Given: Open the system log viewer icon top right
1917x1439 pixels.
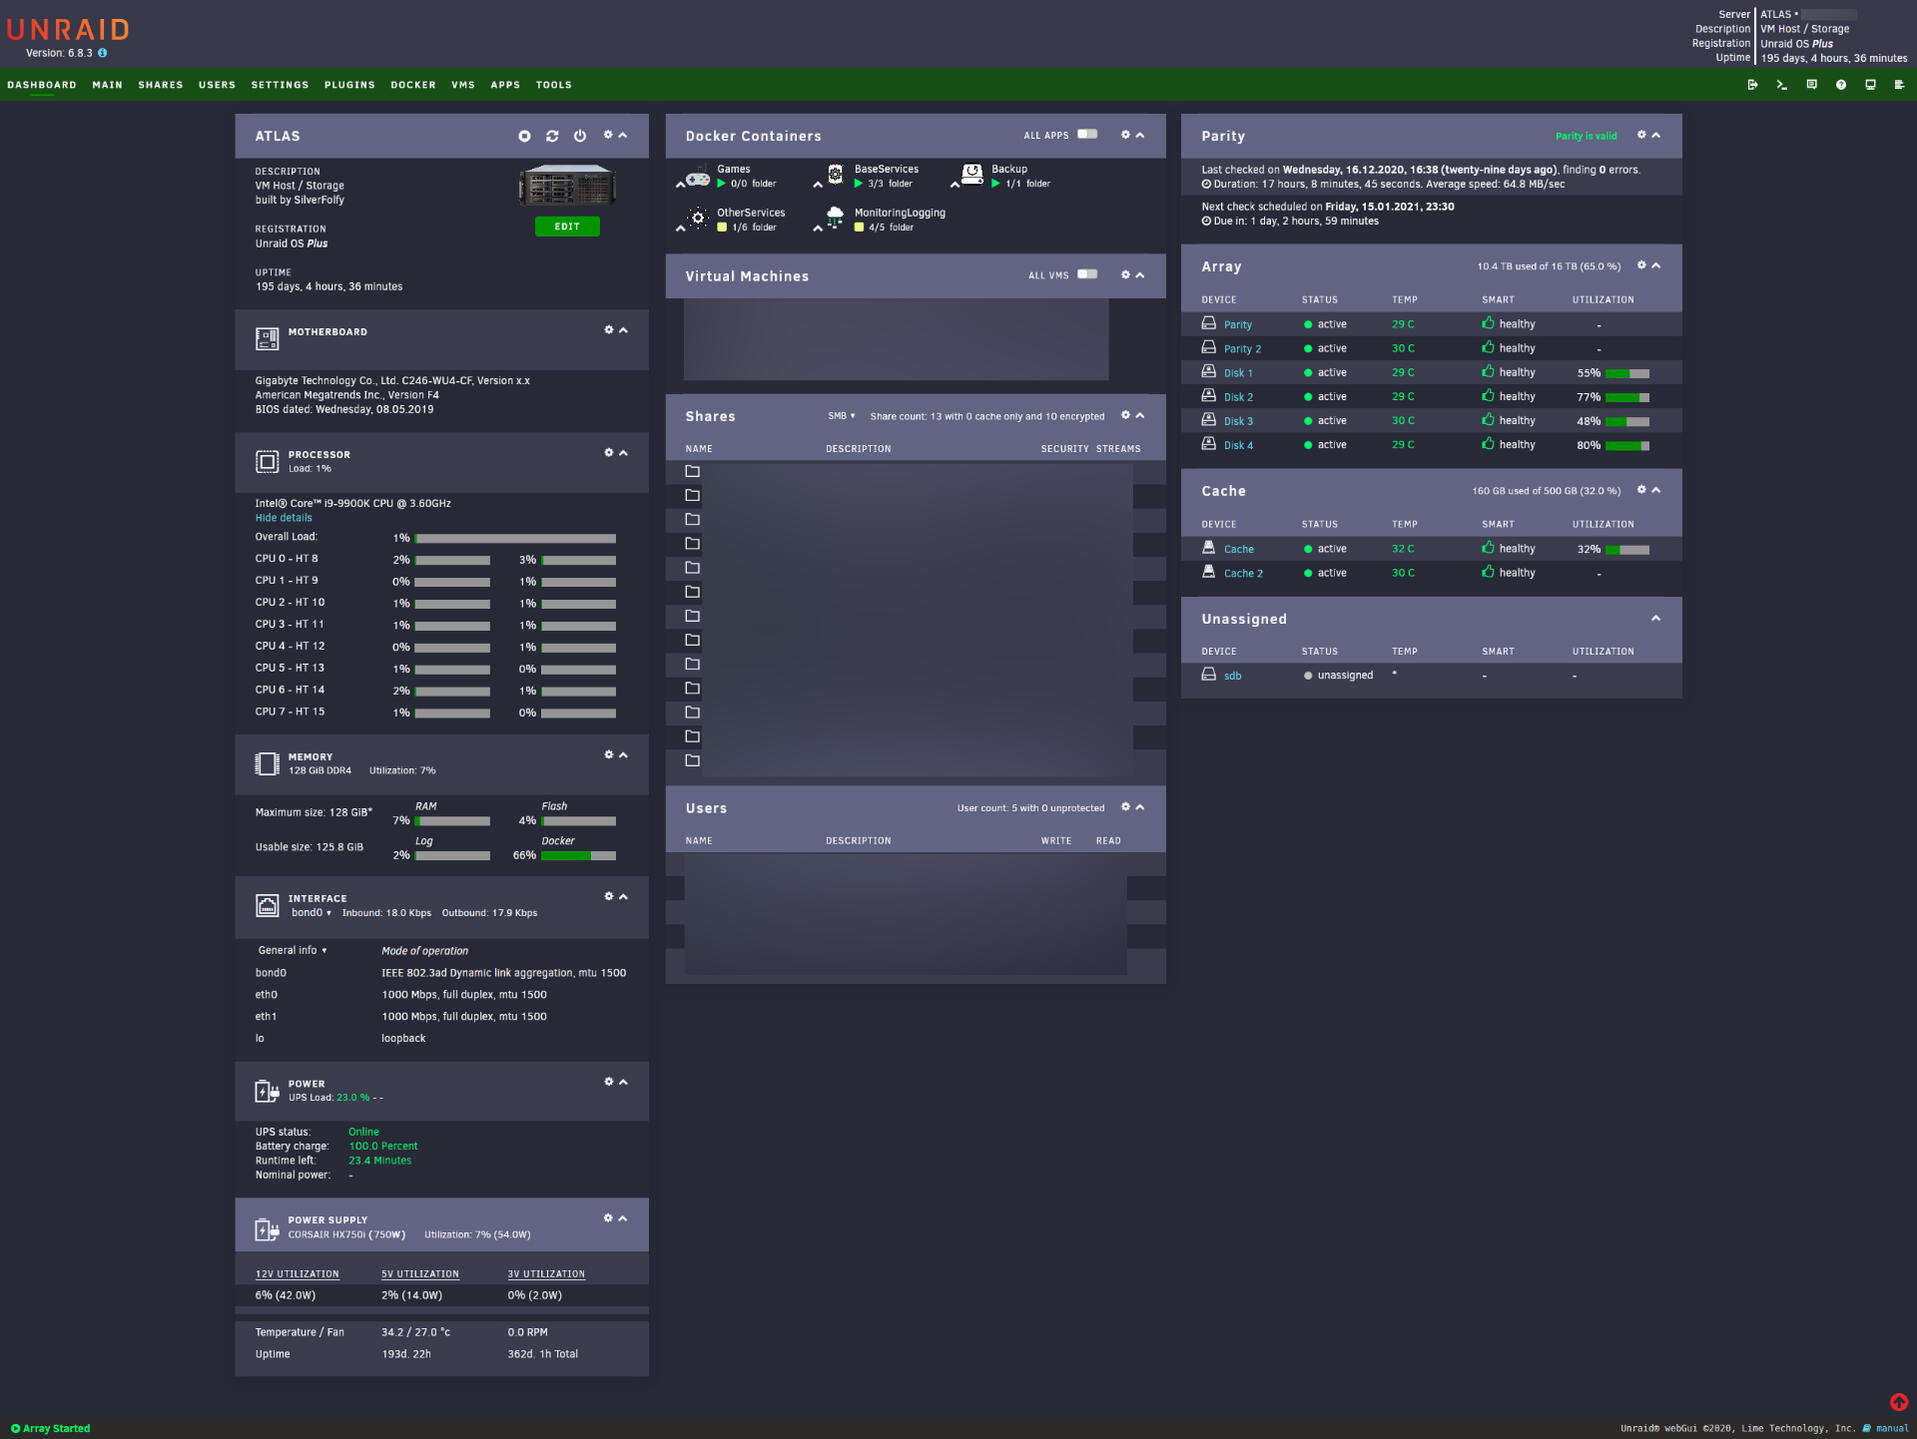Looking at the screenshot, I should 1899,85.
